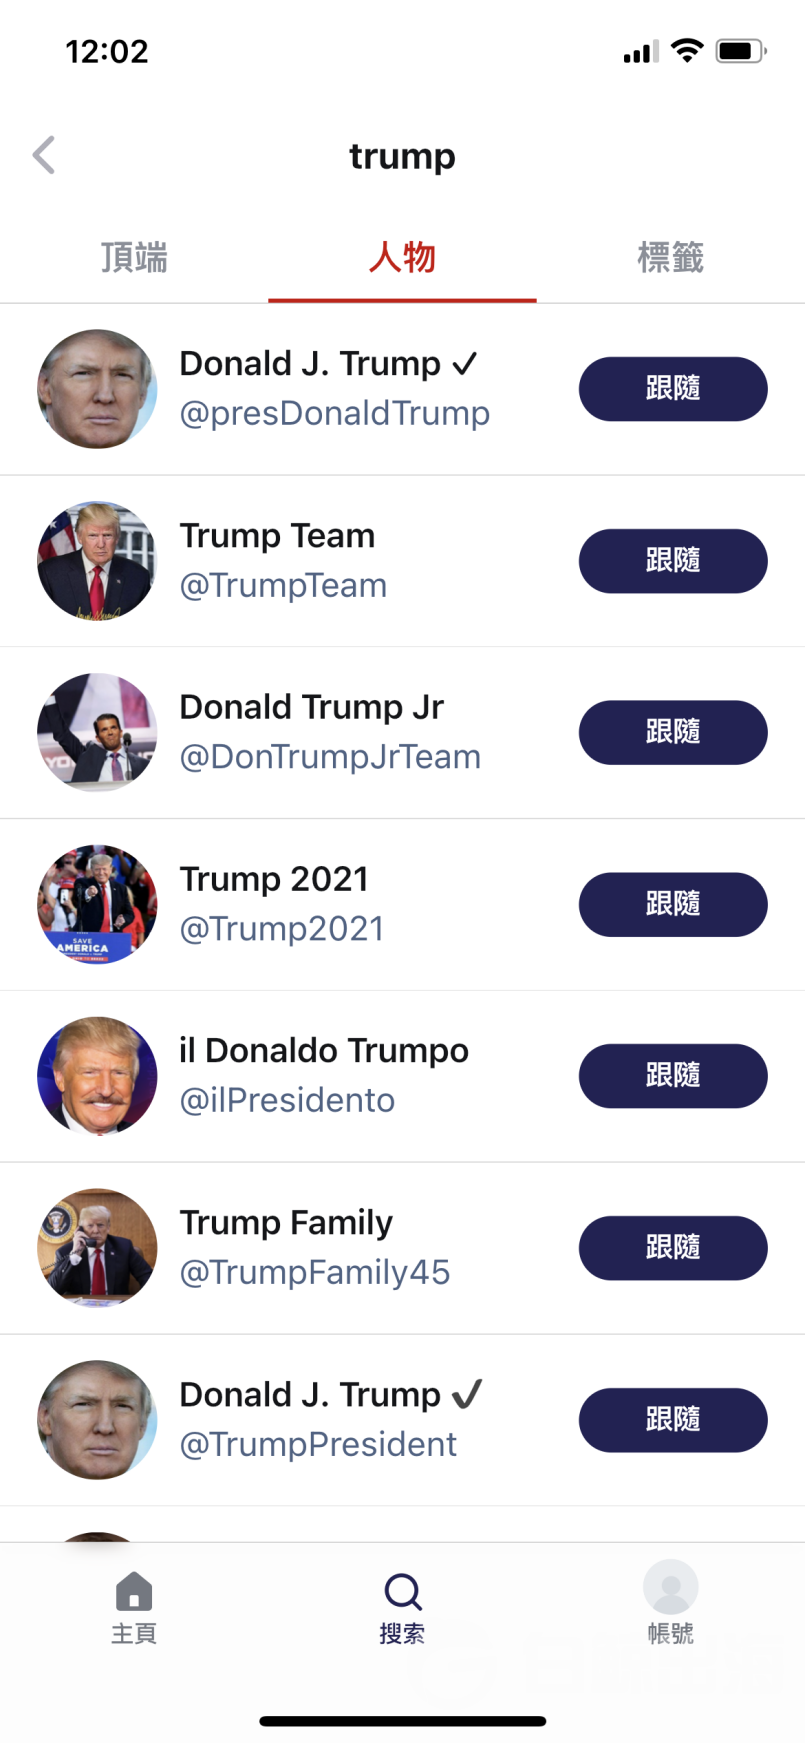Switch to the 頂端 tab
Viewport: 805px width, 1743px height.
pos(134,258)
